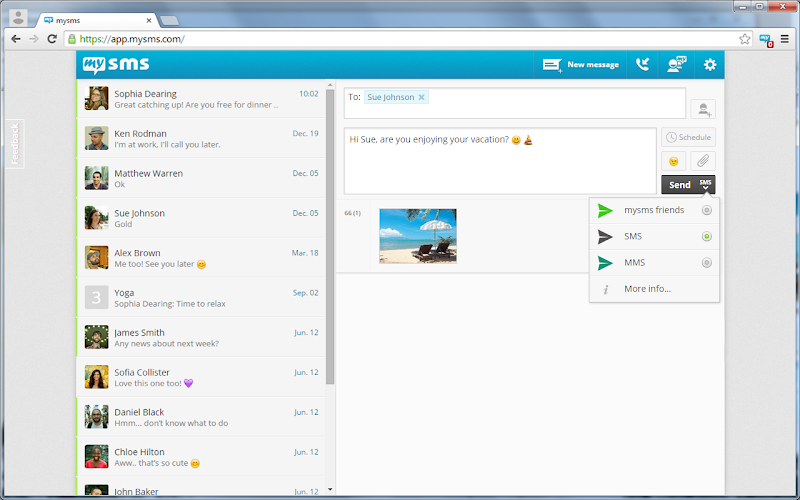Open the More info... menu entry
Viewport: 800px width, 500px height.
(654, 289)
